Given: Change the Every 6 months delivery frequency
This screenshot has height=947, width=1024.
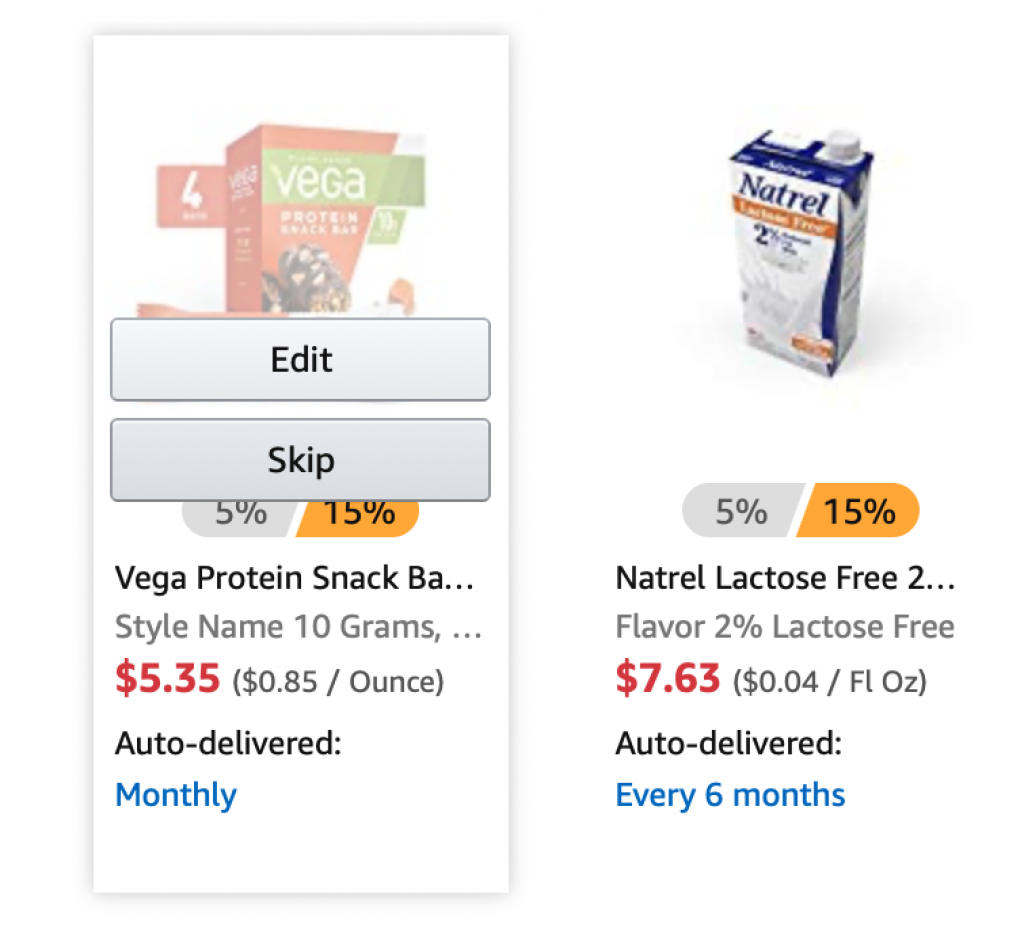Looking at the screenshot, I should (x=730, y=795).
